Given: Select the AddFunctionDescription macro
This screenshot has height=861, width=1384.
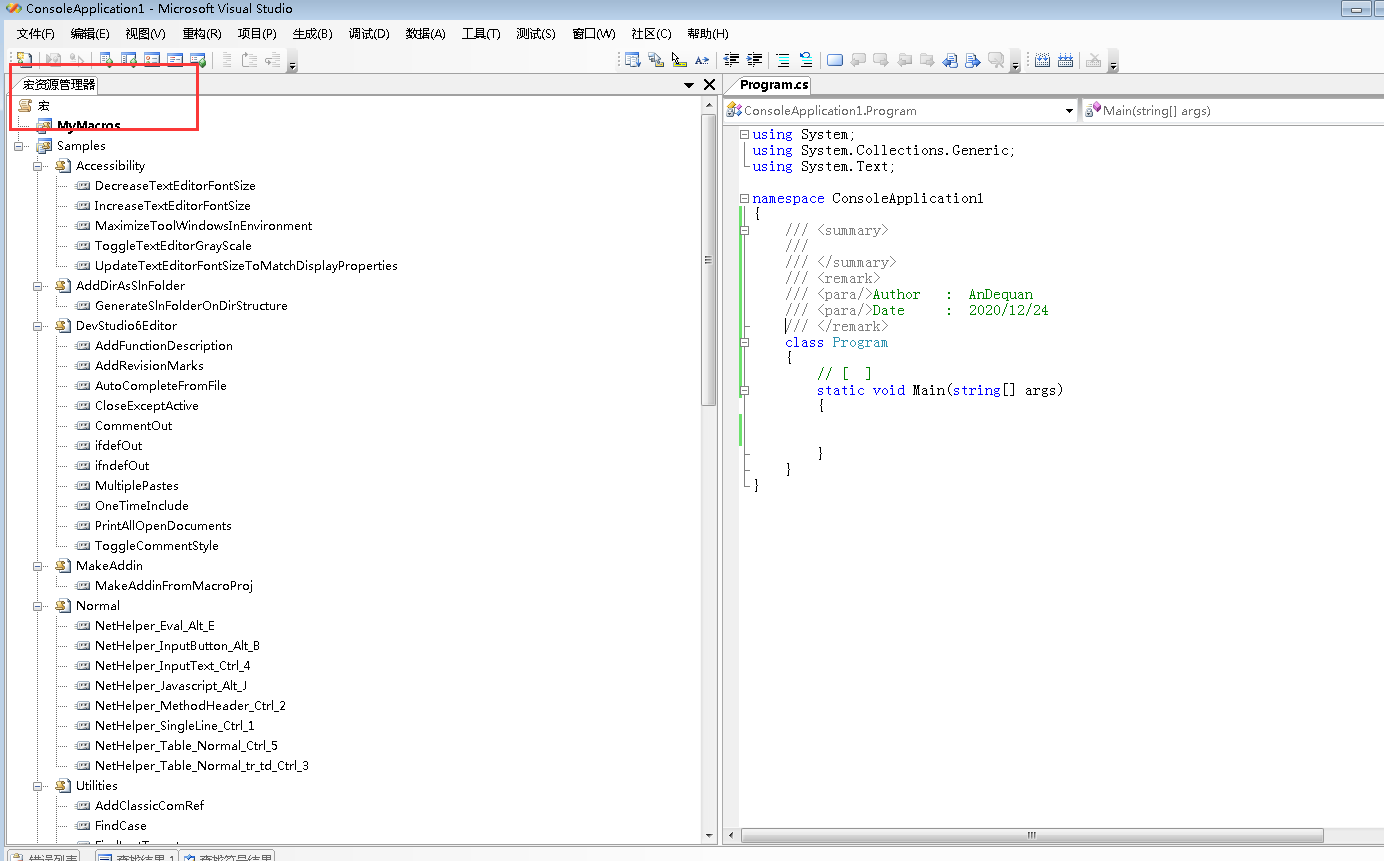Looking at the screenshot, I should pos(164,346).
